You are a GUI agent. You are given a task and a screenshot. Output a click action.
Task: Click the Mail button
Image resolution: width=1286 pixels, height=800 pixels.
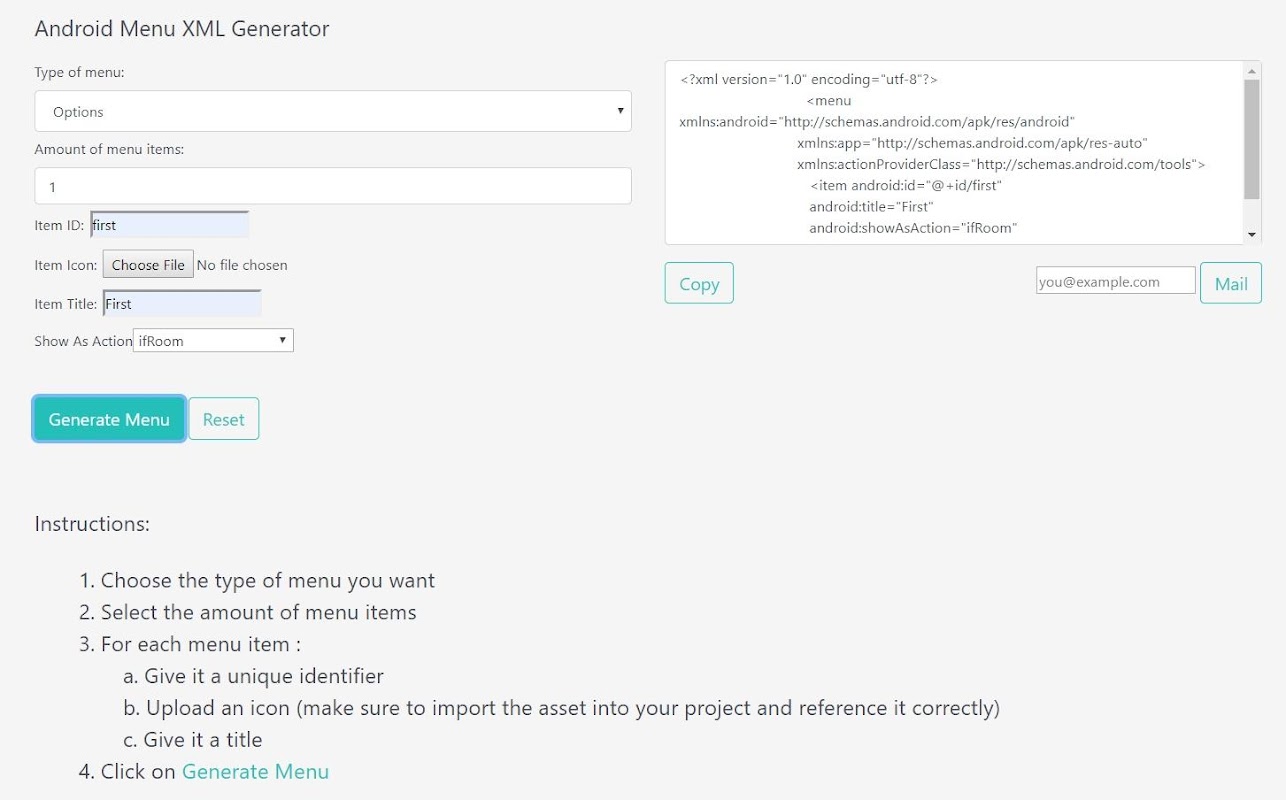click(x=1231, y=283)
